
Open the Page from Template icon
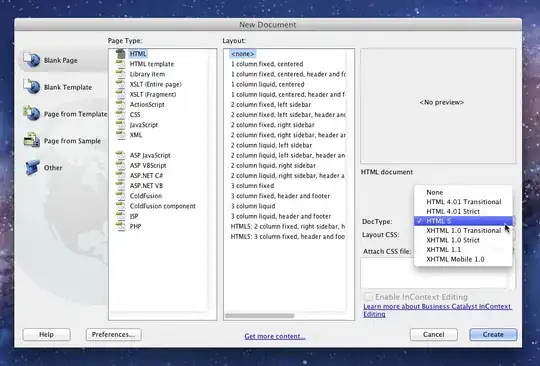tap(32, 113)
